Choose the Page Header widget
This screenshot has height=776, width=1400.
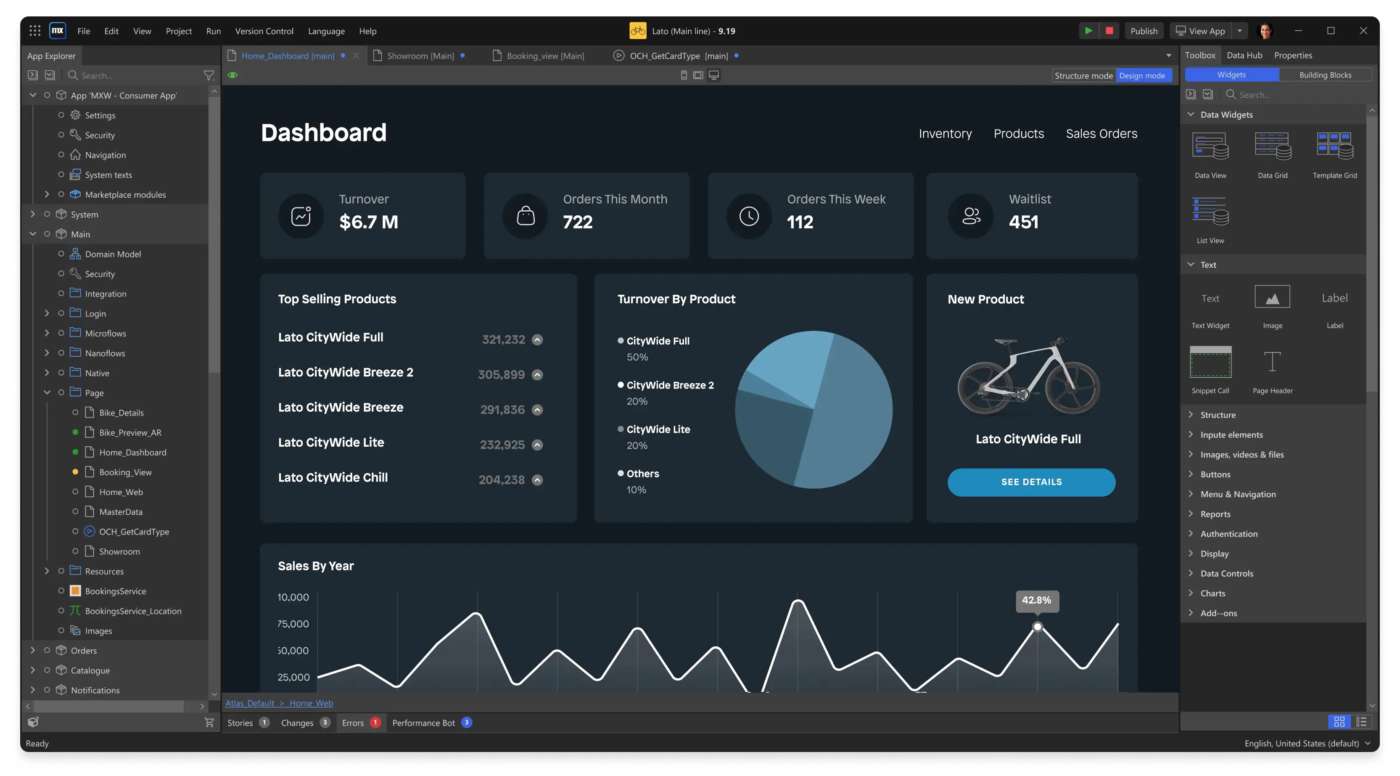coord(1272,370)
